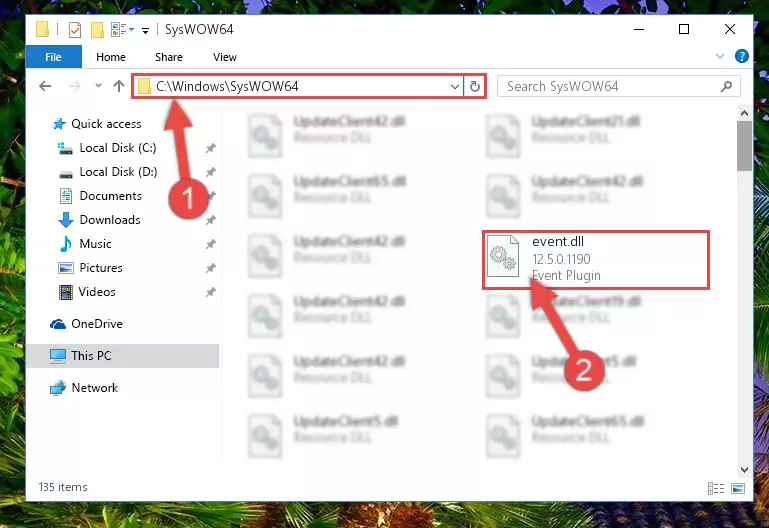
Task: Open Local Disk (C:) in sidebar
Action: point(118,148)
